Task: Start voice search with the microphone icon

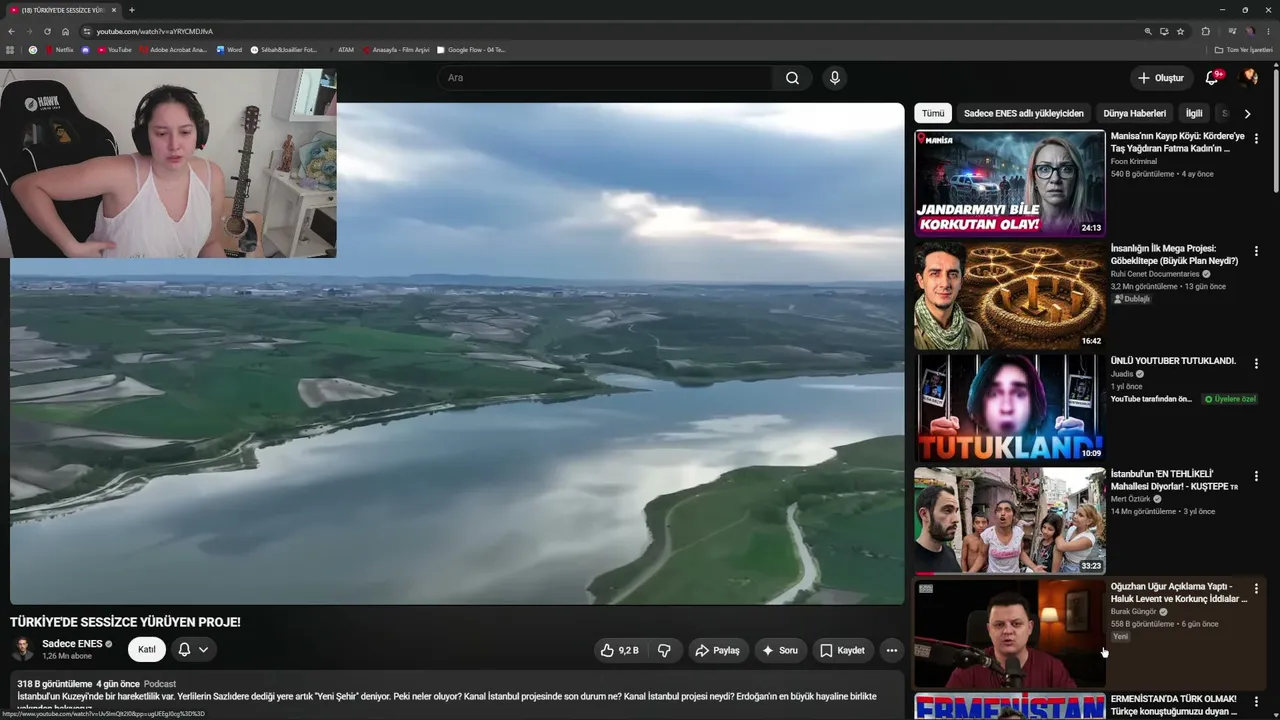Action: [x=835, y=78]
